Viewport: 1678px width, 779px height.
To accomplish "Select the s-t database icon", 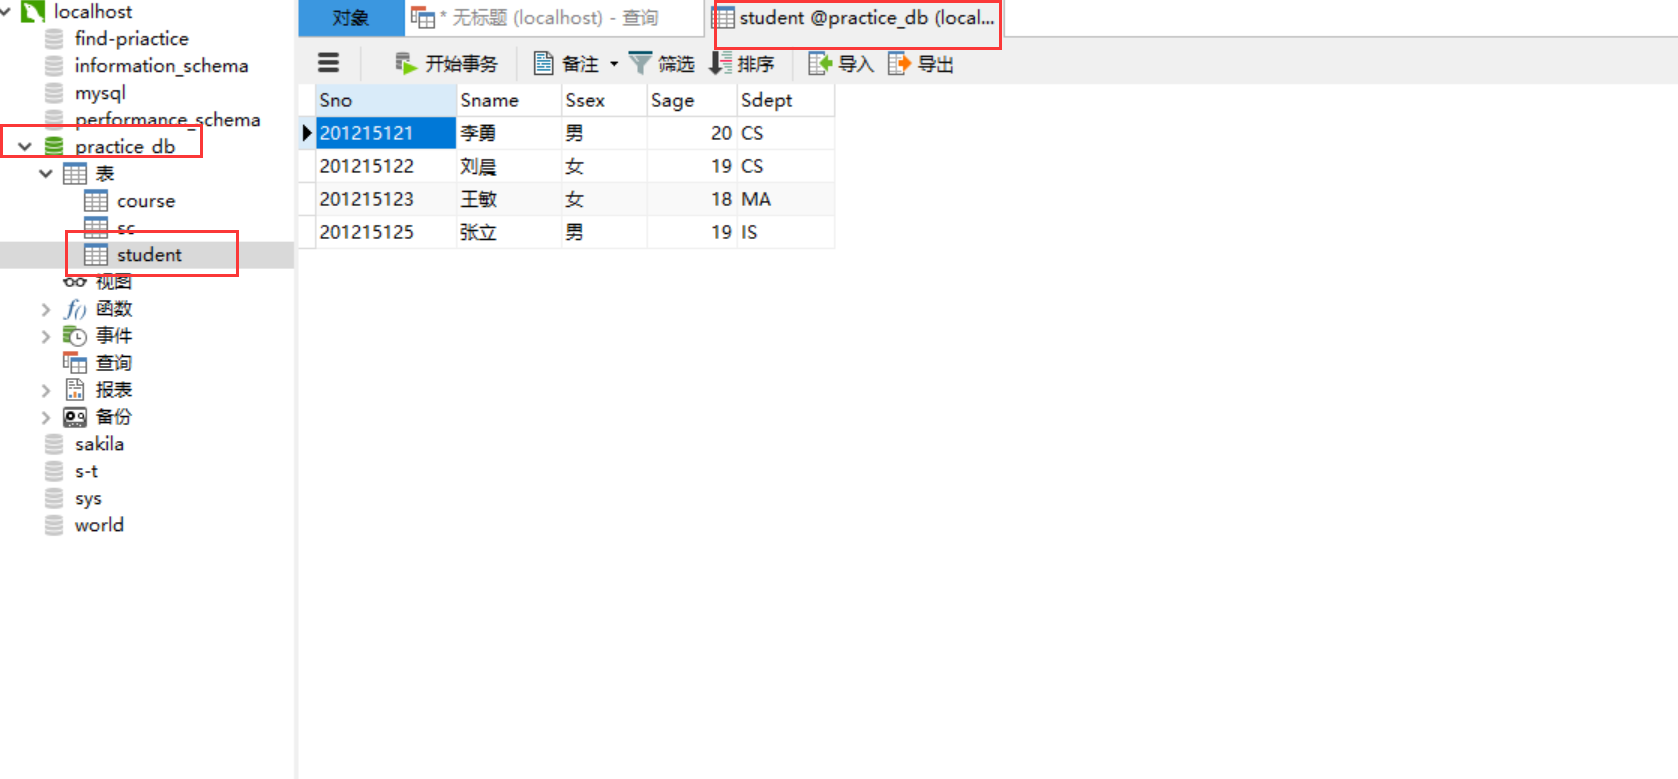I will pyautogui.click(x=54, y=471).
